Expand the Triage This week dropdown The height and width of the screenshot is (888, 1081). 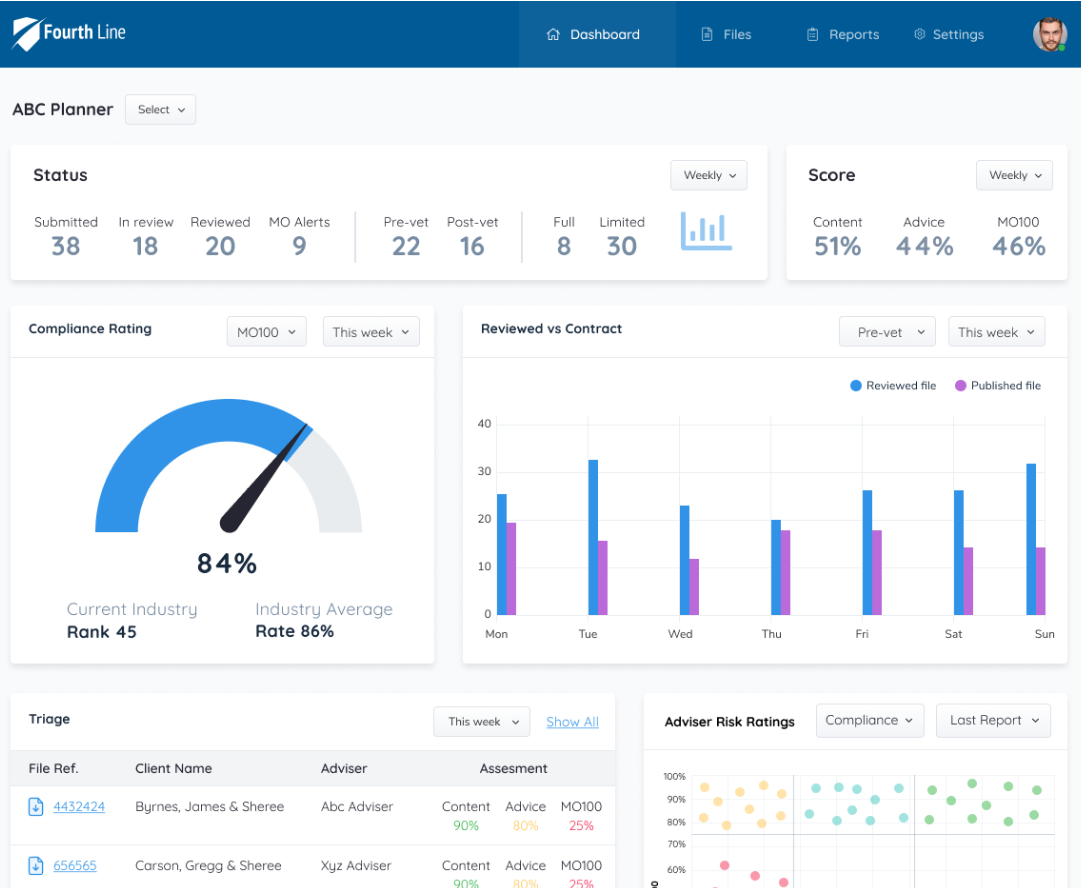(482, 722)
